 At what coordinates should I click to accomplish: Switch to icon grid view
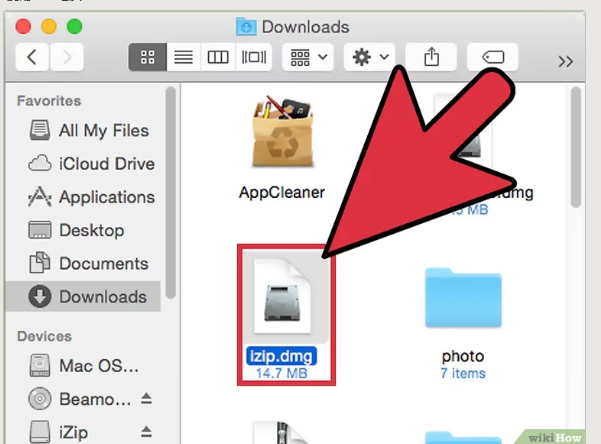pyautogui.click(x=148, y=58)
